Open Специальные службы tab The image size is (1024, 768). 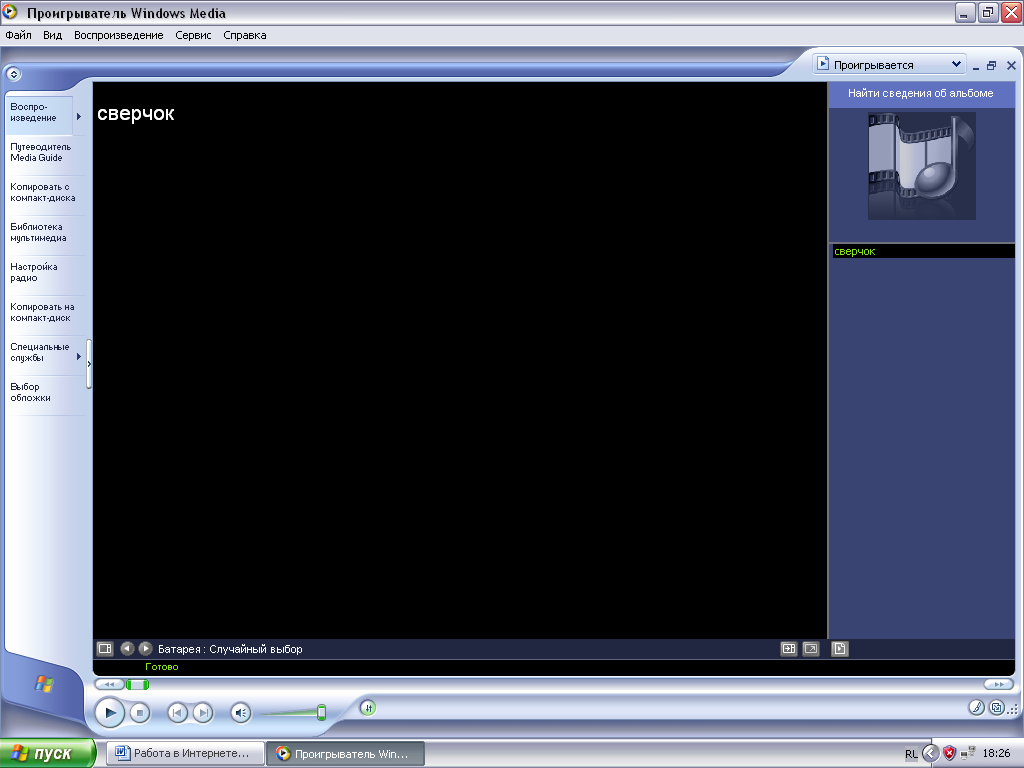(39, 353)
